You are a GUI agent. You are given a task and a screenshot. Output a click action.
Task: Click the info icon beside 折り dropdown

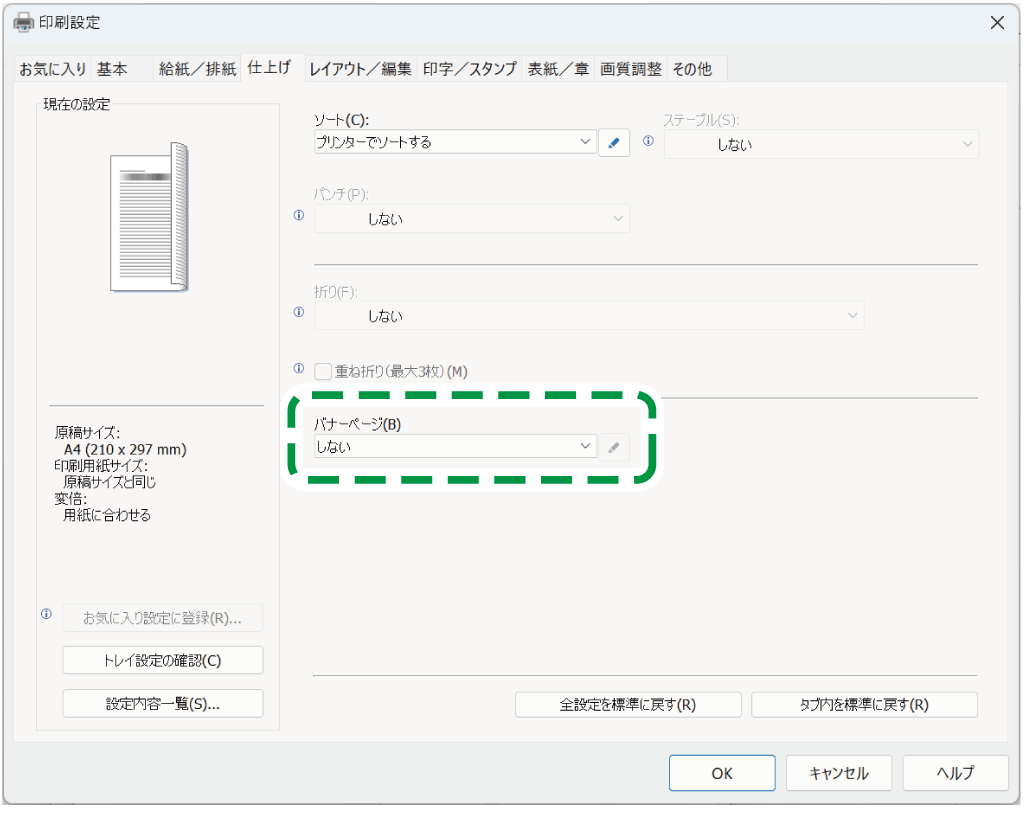point(298,312)
